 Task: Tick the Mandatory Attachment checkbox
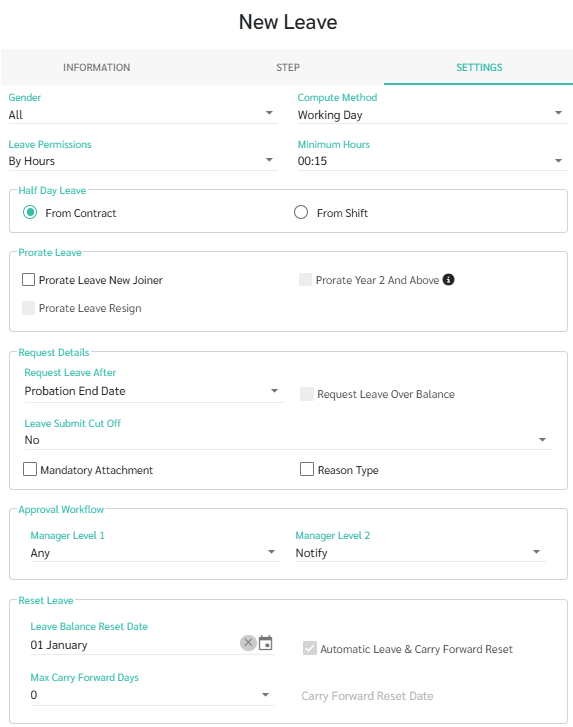point(30,469)
